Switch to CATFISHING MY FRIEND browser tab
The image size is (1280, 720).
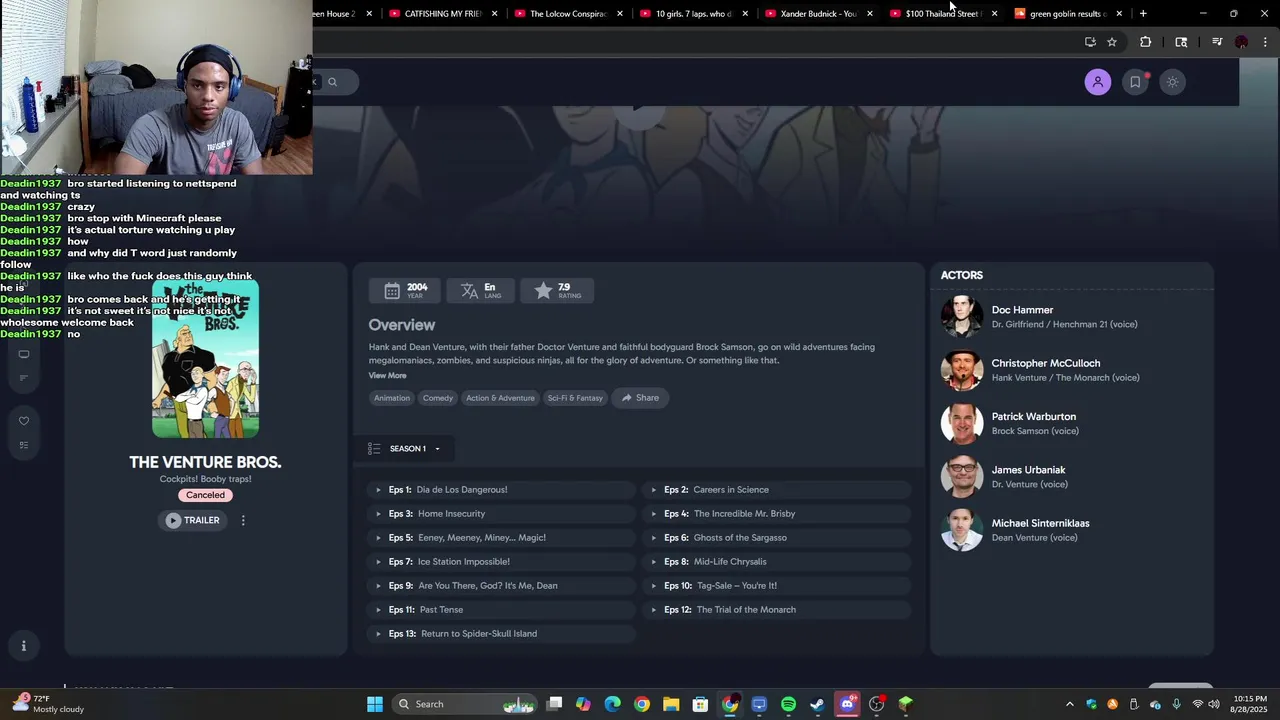pyautogui.click(x=441, y=14)
